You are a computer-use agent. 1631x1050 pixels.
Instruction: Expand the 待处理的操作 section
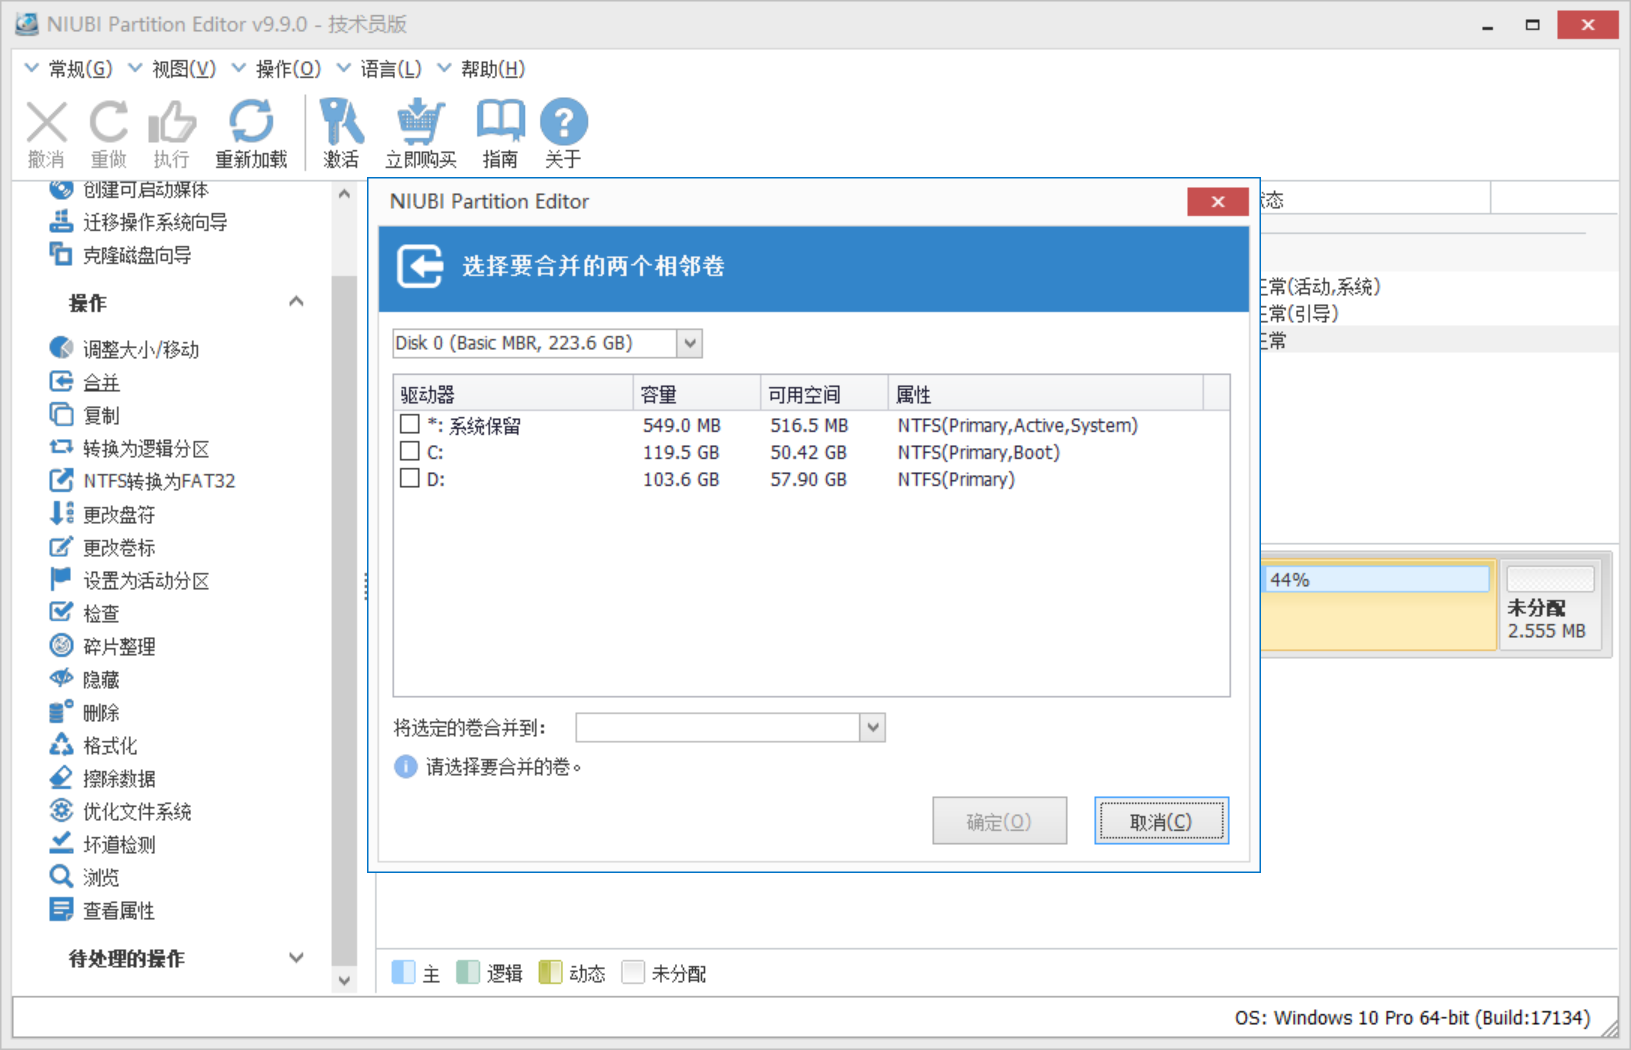(296, 958)
